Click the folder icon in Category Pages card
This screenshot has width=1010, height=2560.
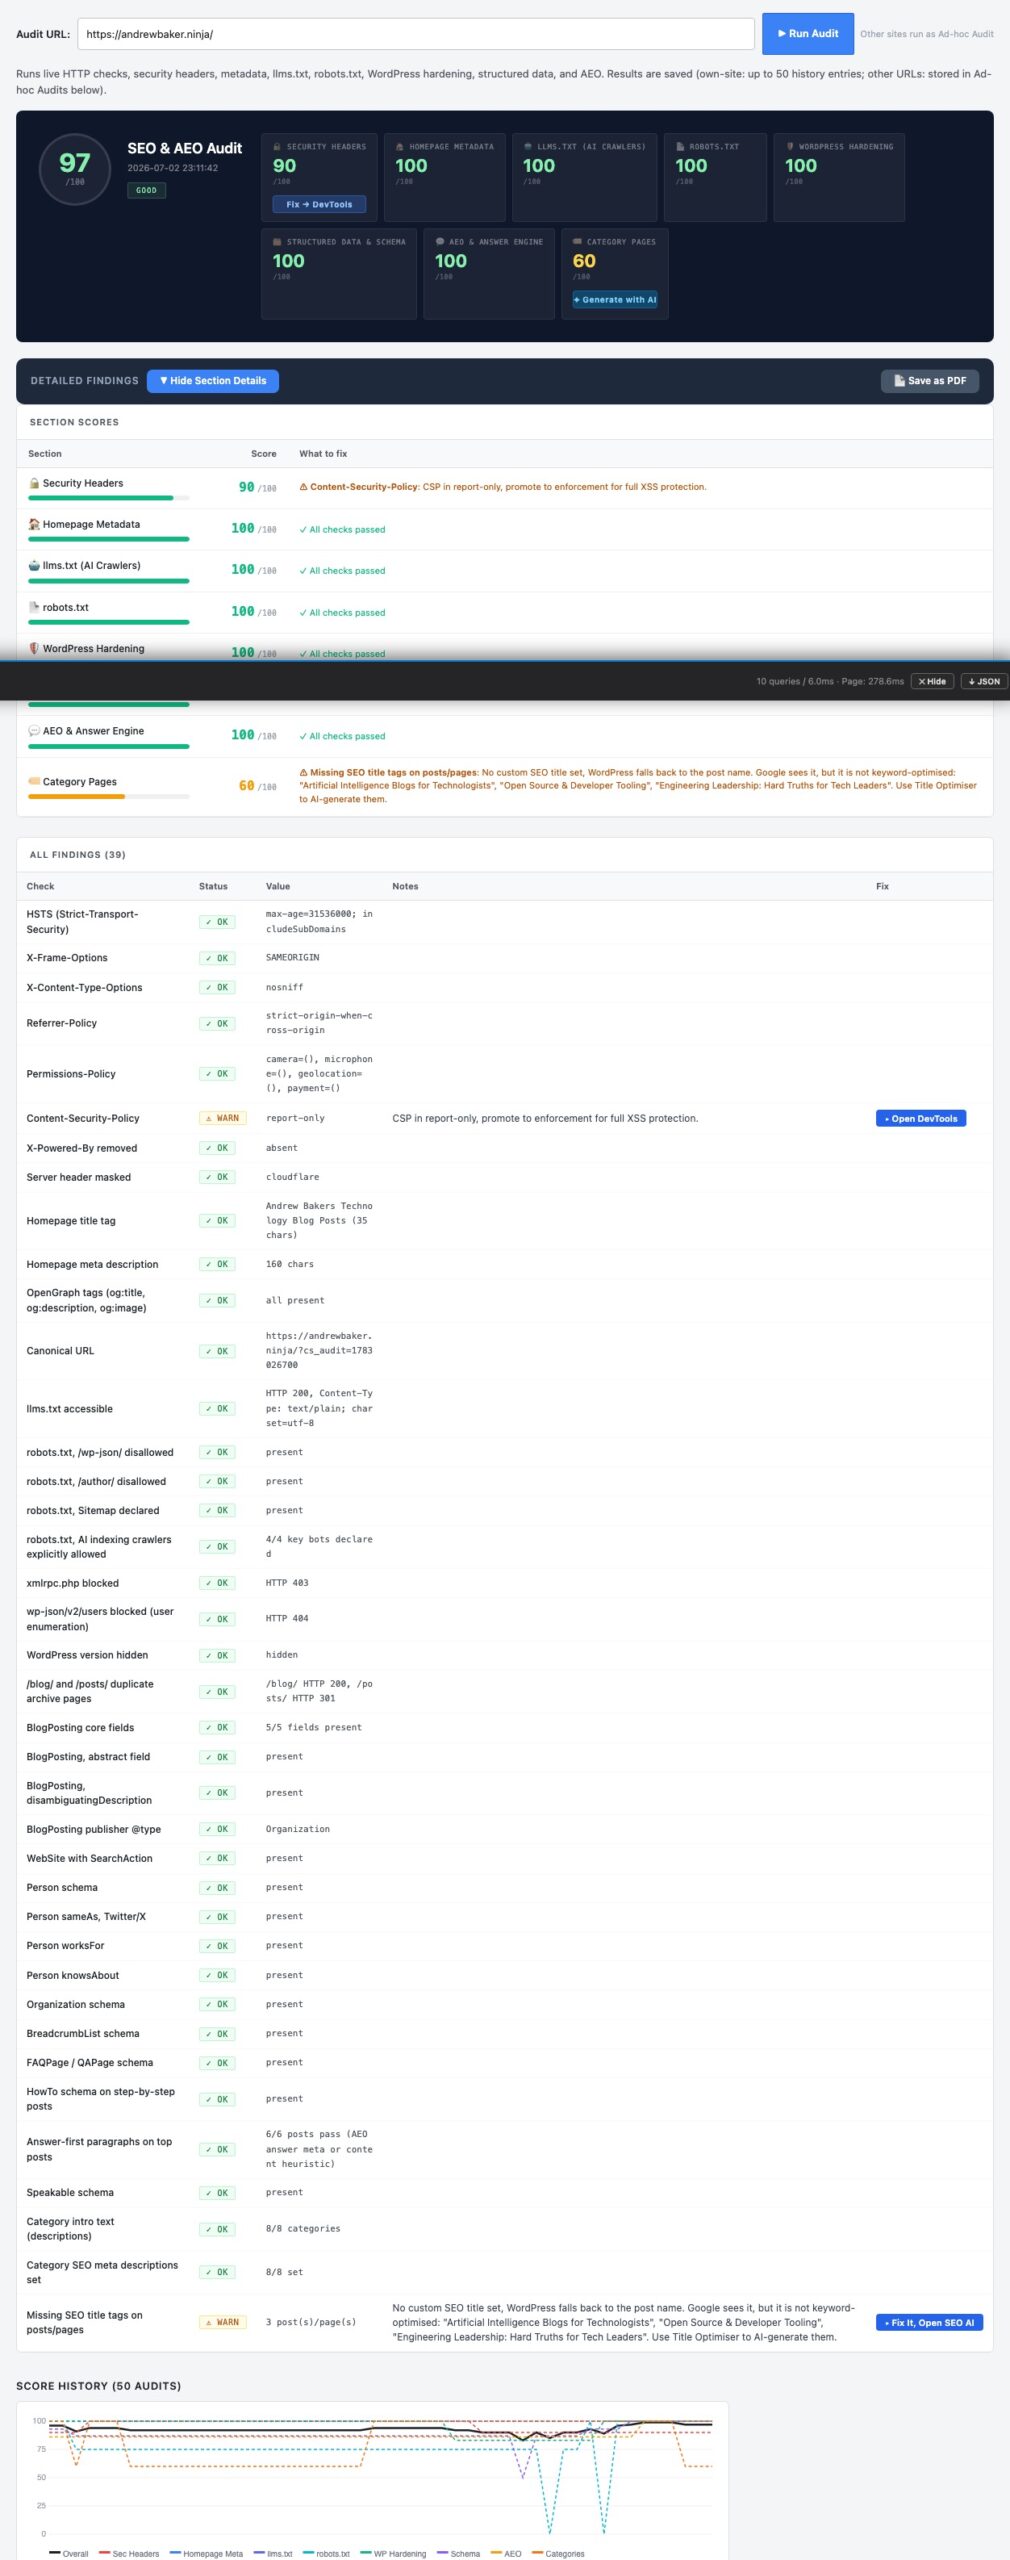coord(577,242)
